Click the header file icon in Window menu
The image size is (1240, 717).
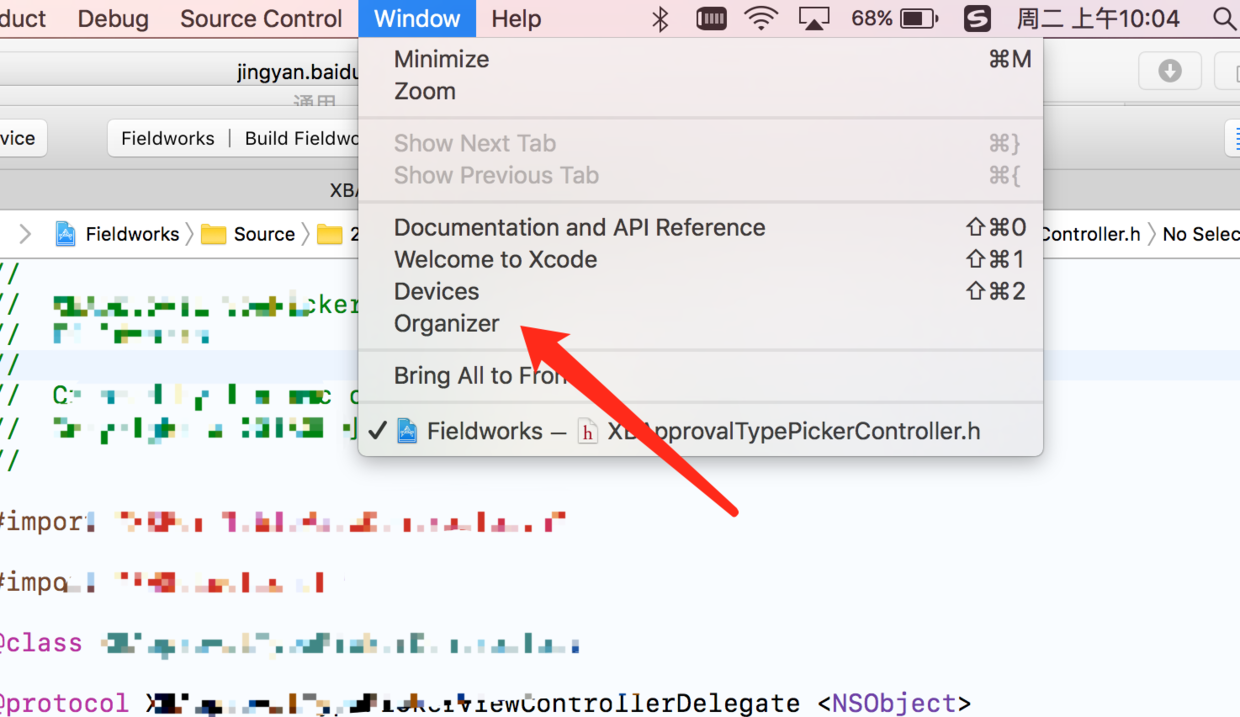[589, 432]
